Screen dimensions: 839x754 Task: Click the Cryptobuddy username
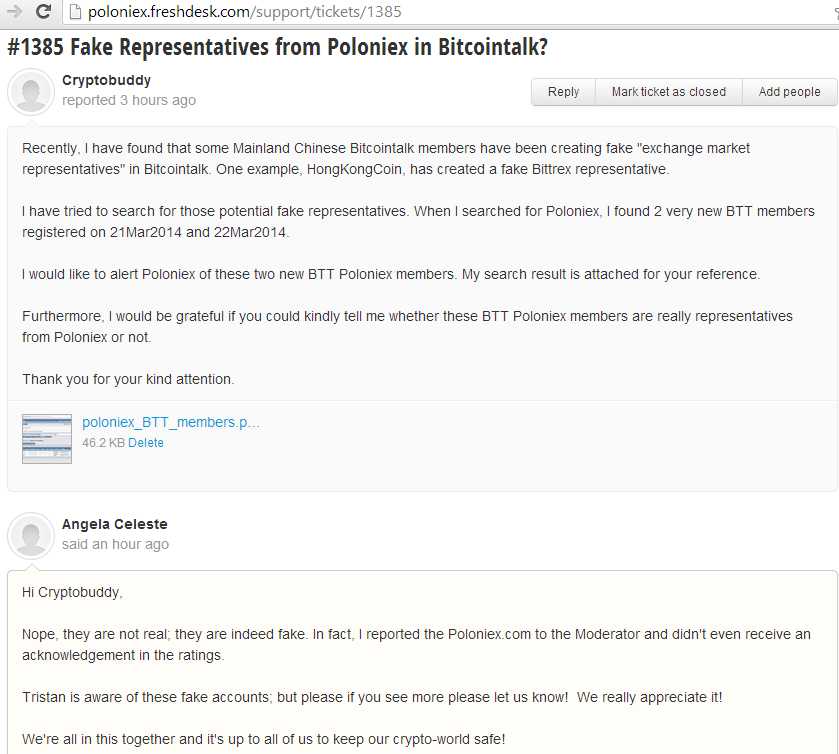[106, 80]
